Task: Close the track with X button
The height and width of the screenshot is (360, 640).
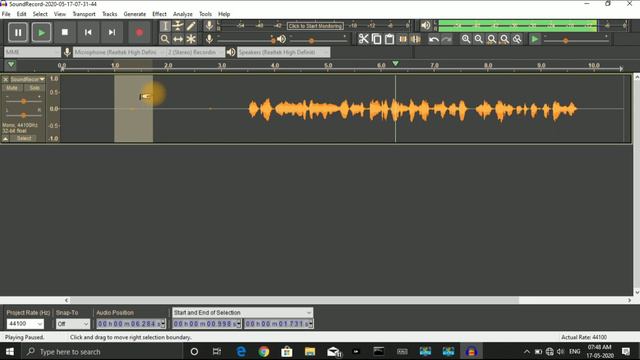Action: point(5,79)
